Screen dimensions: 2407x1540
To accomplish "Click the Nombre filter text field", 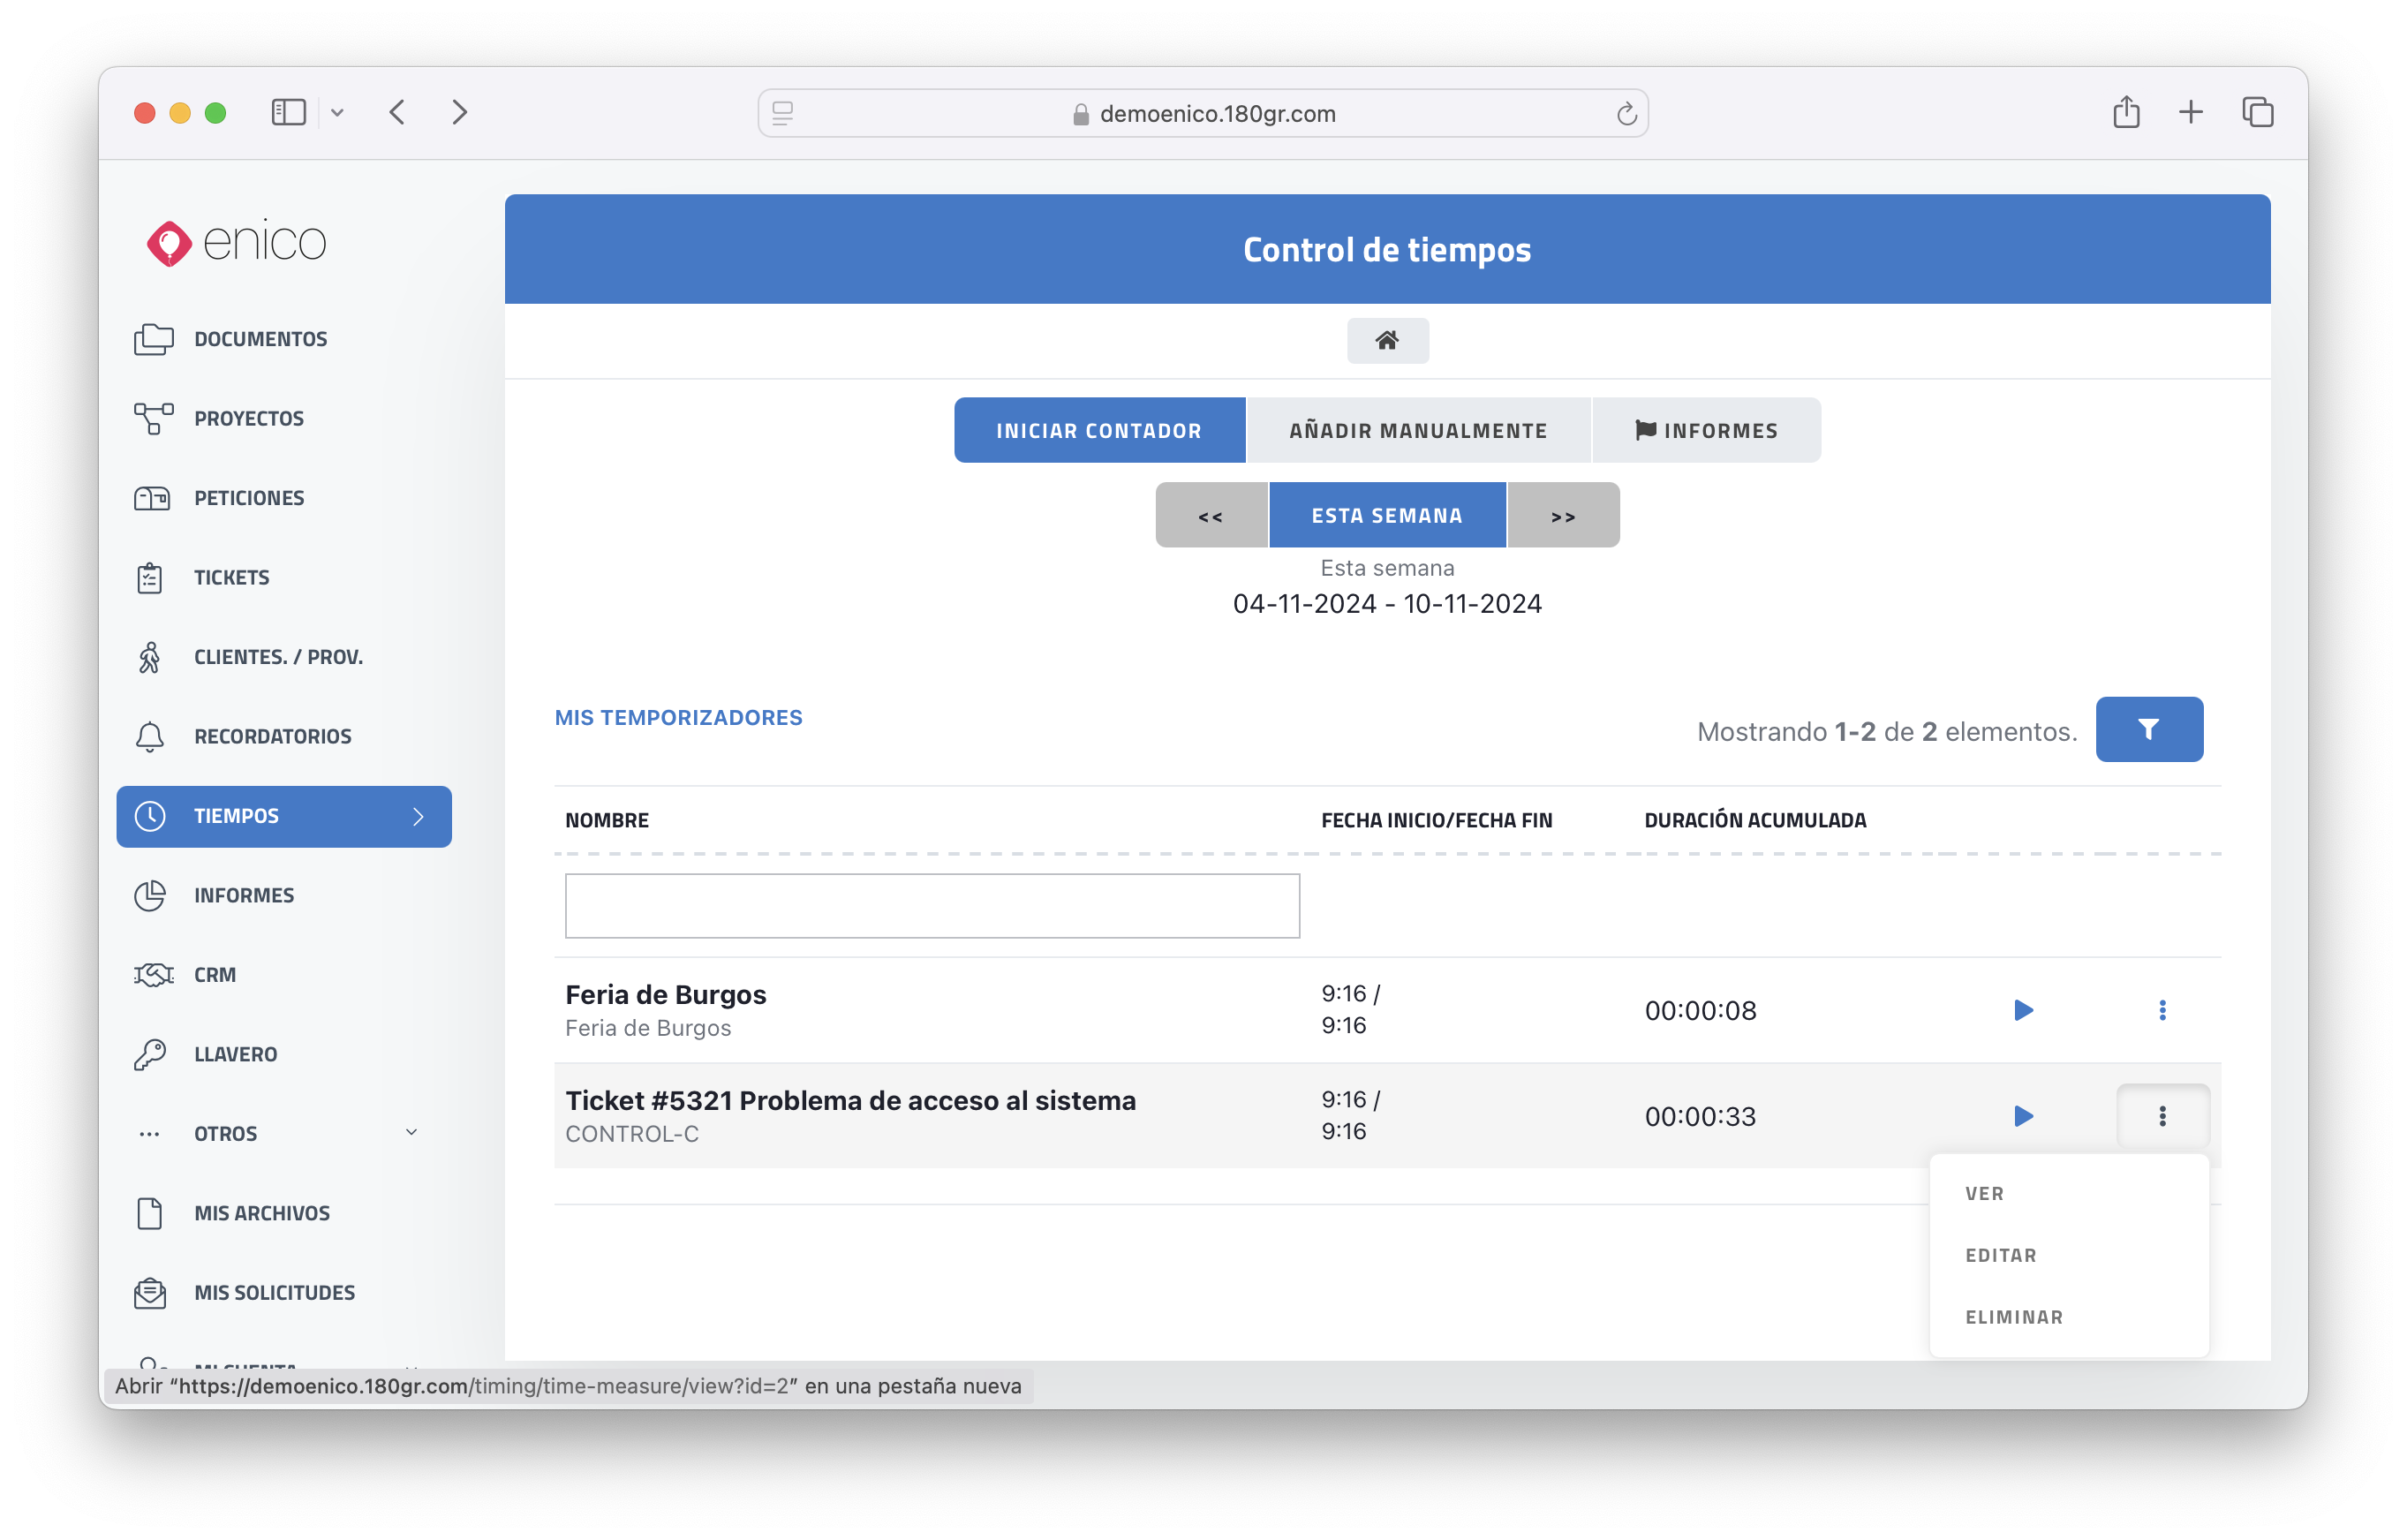I will (x=932, y=906).
